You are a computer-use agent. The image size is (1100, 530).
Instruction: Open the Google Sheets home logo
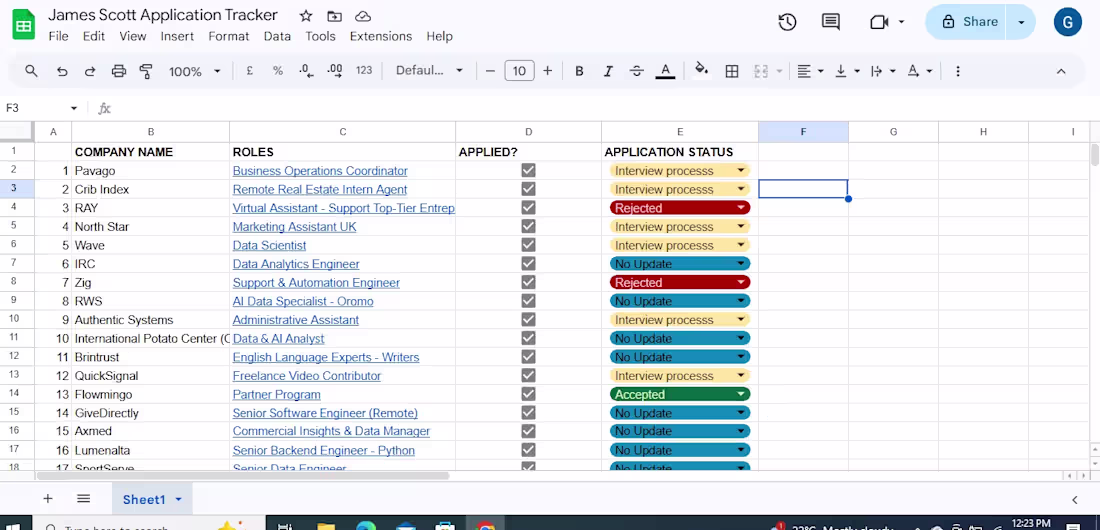(x=23, y=26)
